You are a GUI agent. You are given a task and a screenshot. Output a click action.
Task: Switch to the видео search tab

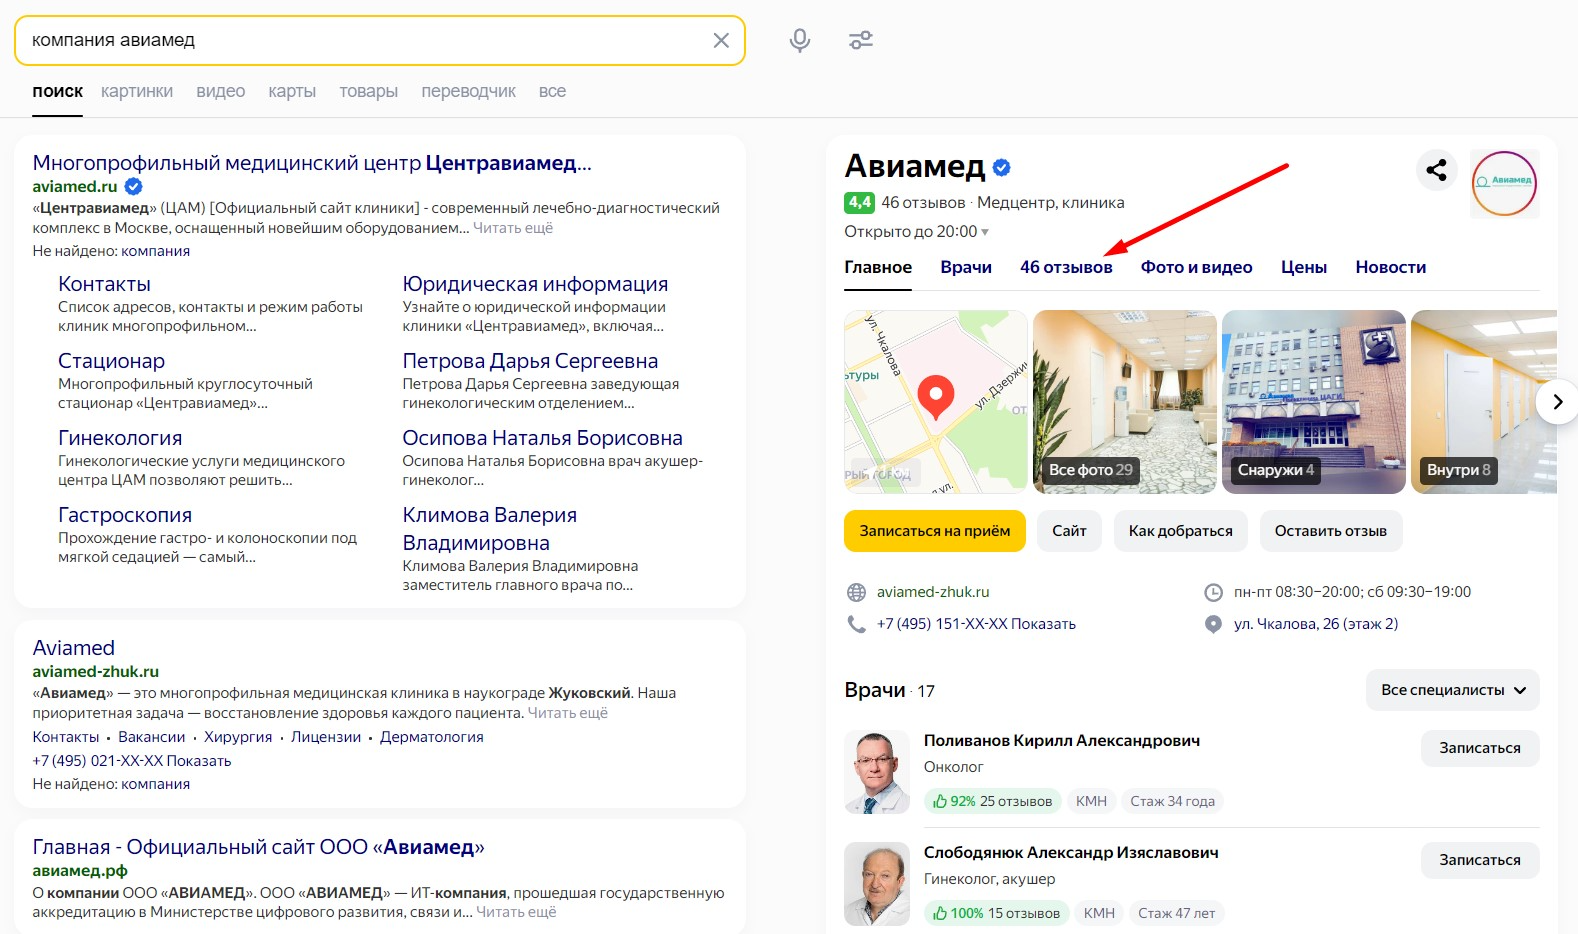[221, 91]
